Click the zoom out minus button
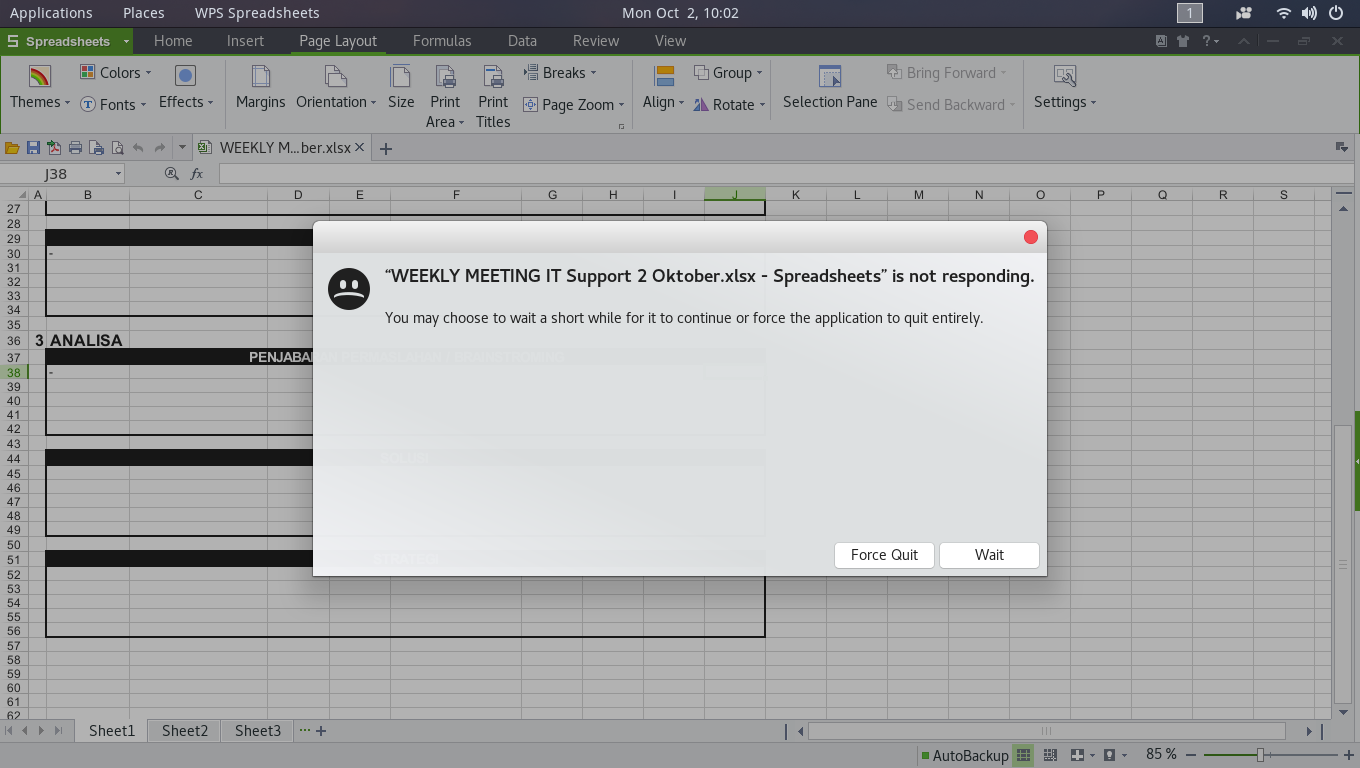Viewport: 1360px width, 768px height. [1192, 755]
